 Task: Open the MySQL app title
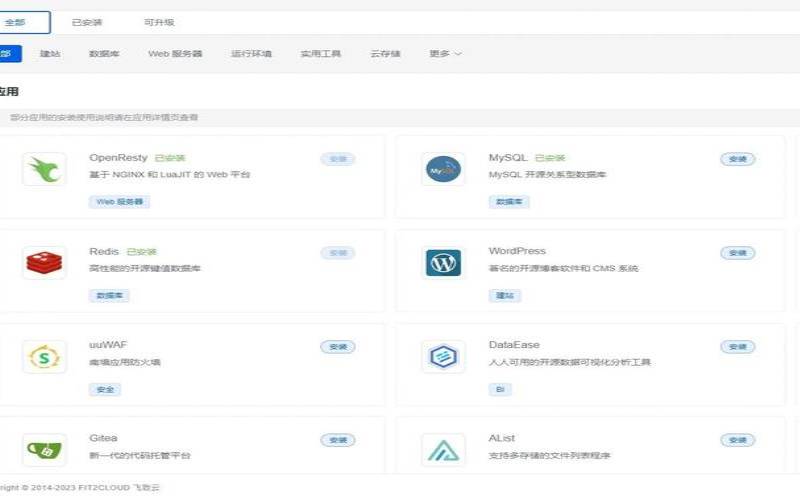pos(508,158)
